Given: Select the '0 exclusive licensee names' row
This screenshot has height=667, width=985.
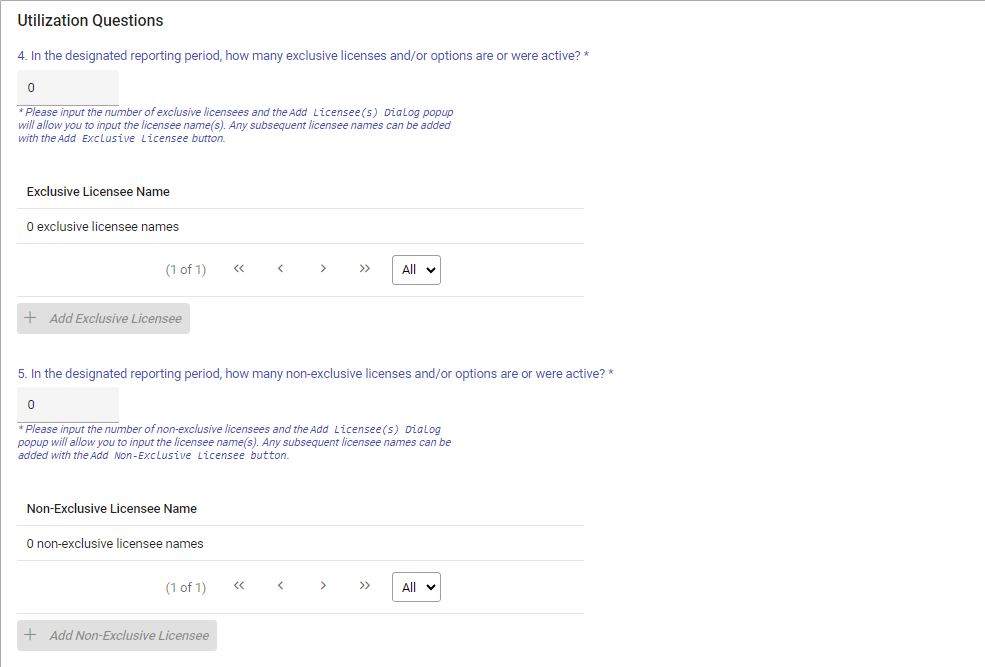Looking at the screenshot, I should (x=103, y=226).
